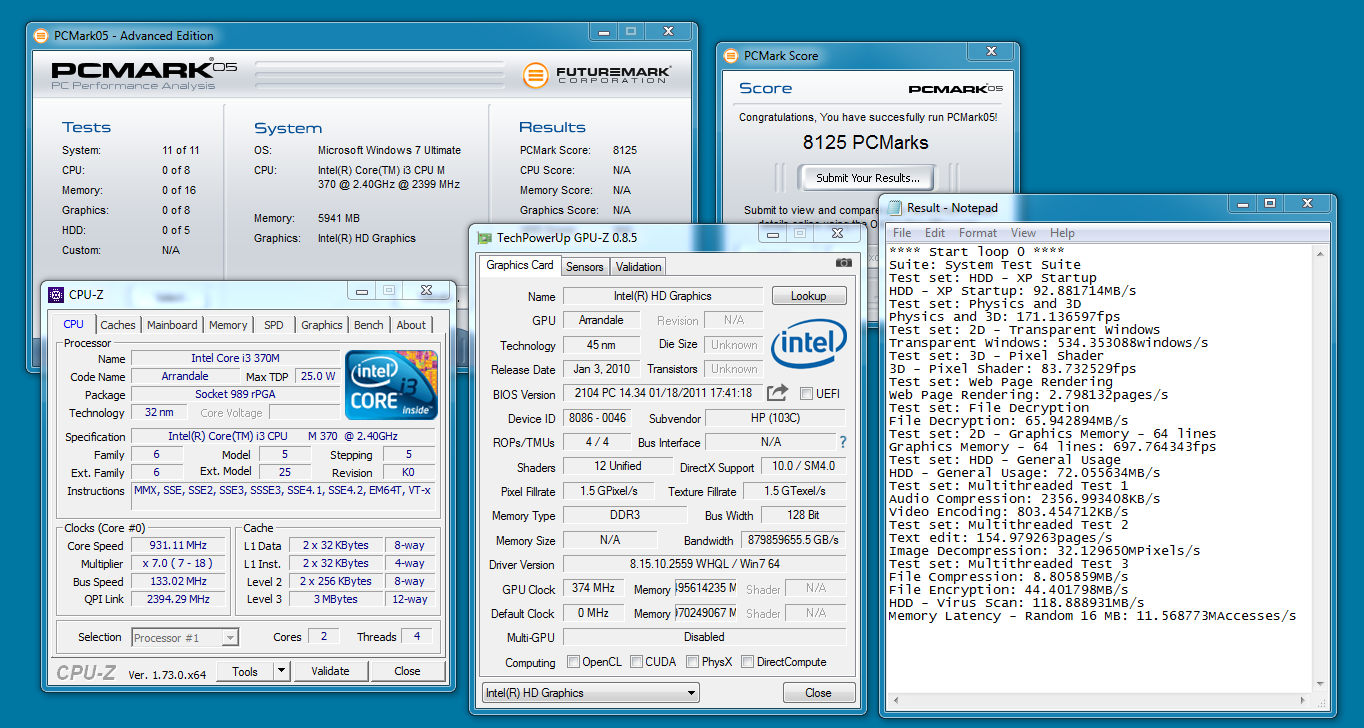Click the Device ID field 8086 - 0046
This screenshot has height=728, width=1364.
tap(597, 418)
